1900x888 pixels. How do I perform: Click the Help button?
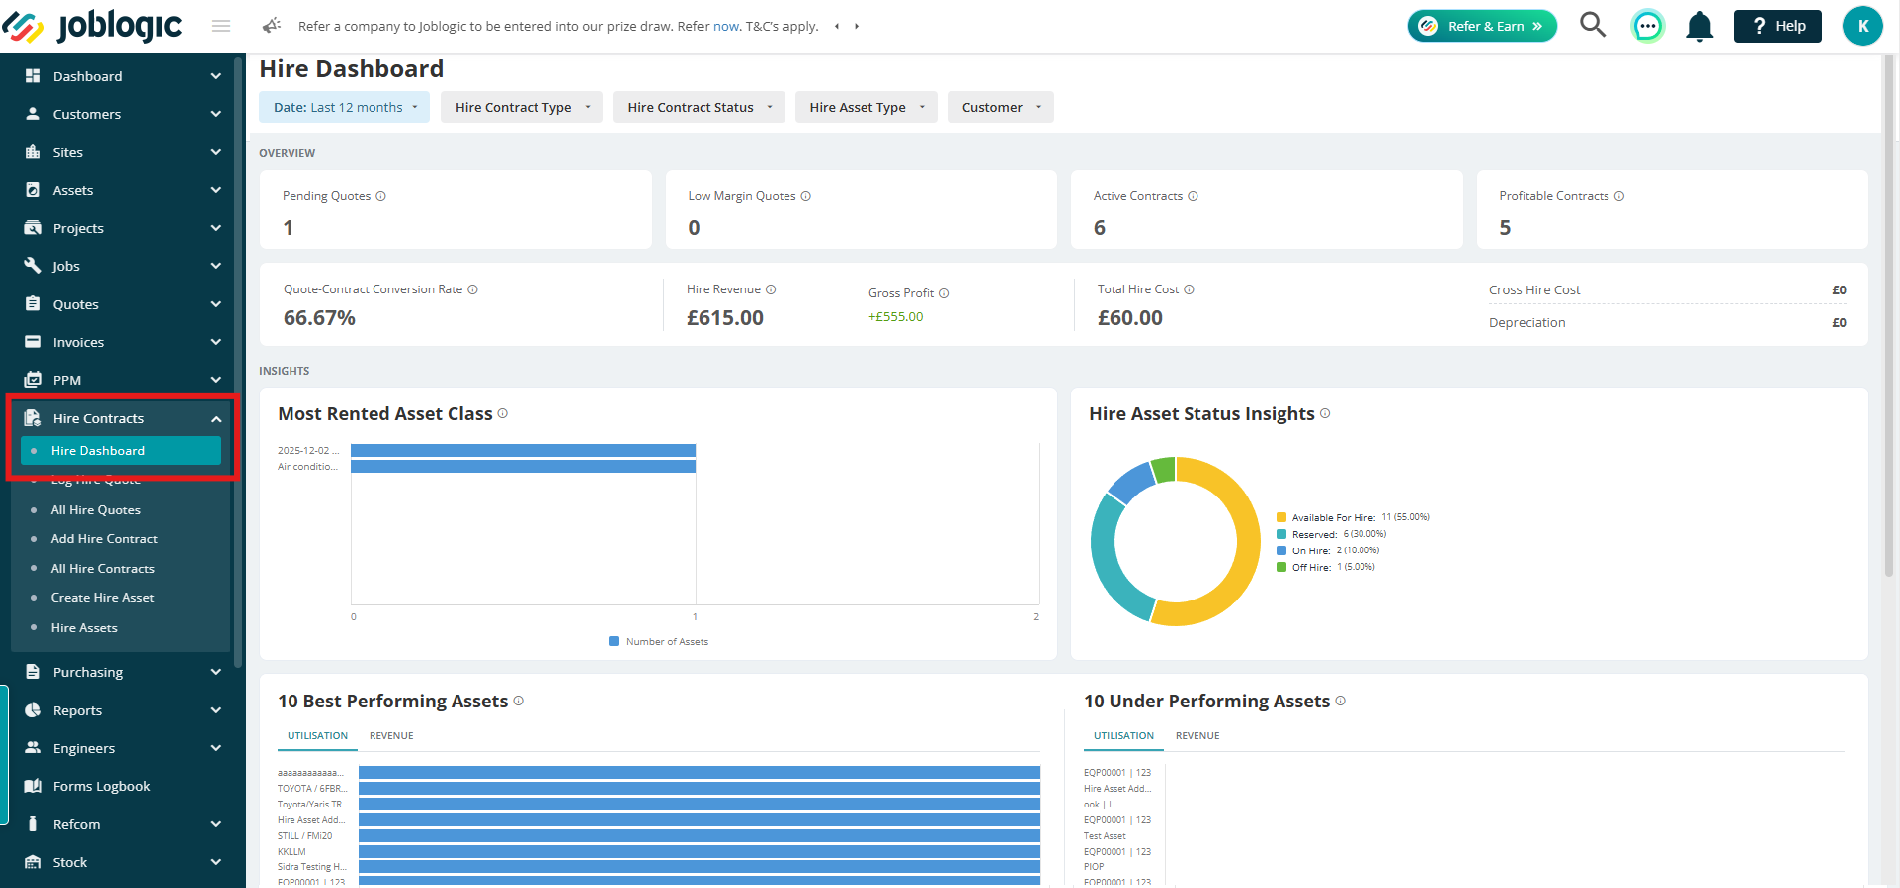1778,26
